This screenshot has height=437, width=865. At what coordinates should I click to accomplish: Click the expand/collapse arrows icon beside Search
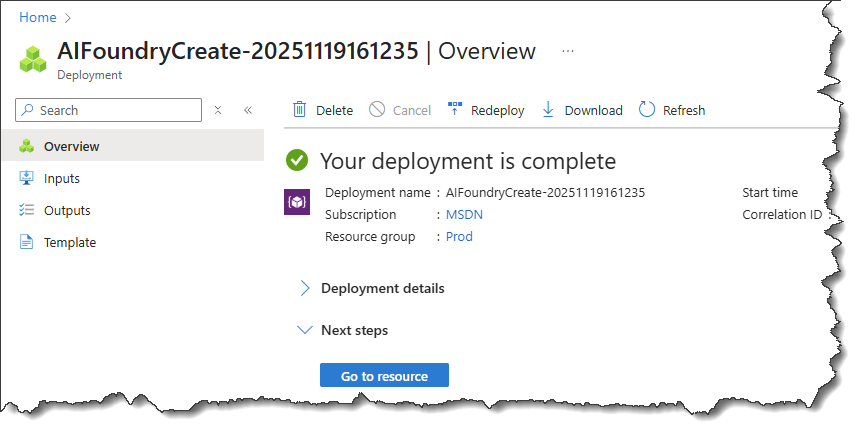pos(218,110)
